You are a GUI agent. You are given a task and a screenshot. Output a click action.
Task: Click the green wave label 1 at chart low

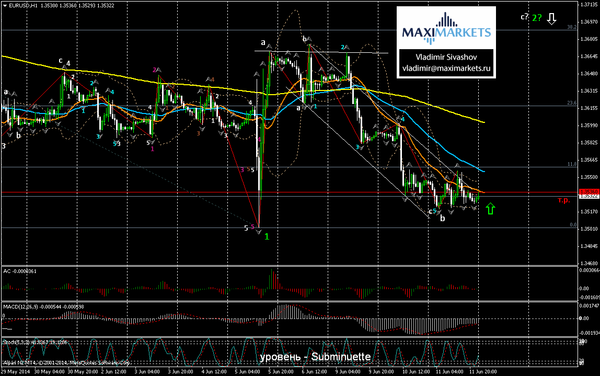tap(267, 237)
